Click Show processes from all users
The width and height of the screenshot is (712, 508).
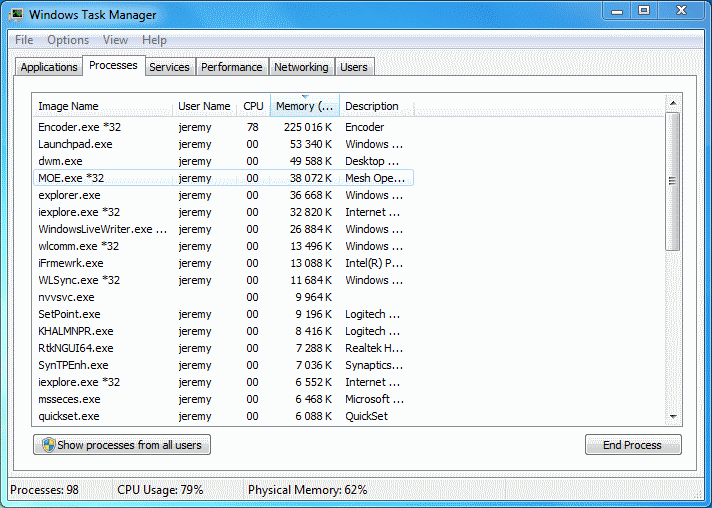click(x=122, y=445)
